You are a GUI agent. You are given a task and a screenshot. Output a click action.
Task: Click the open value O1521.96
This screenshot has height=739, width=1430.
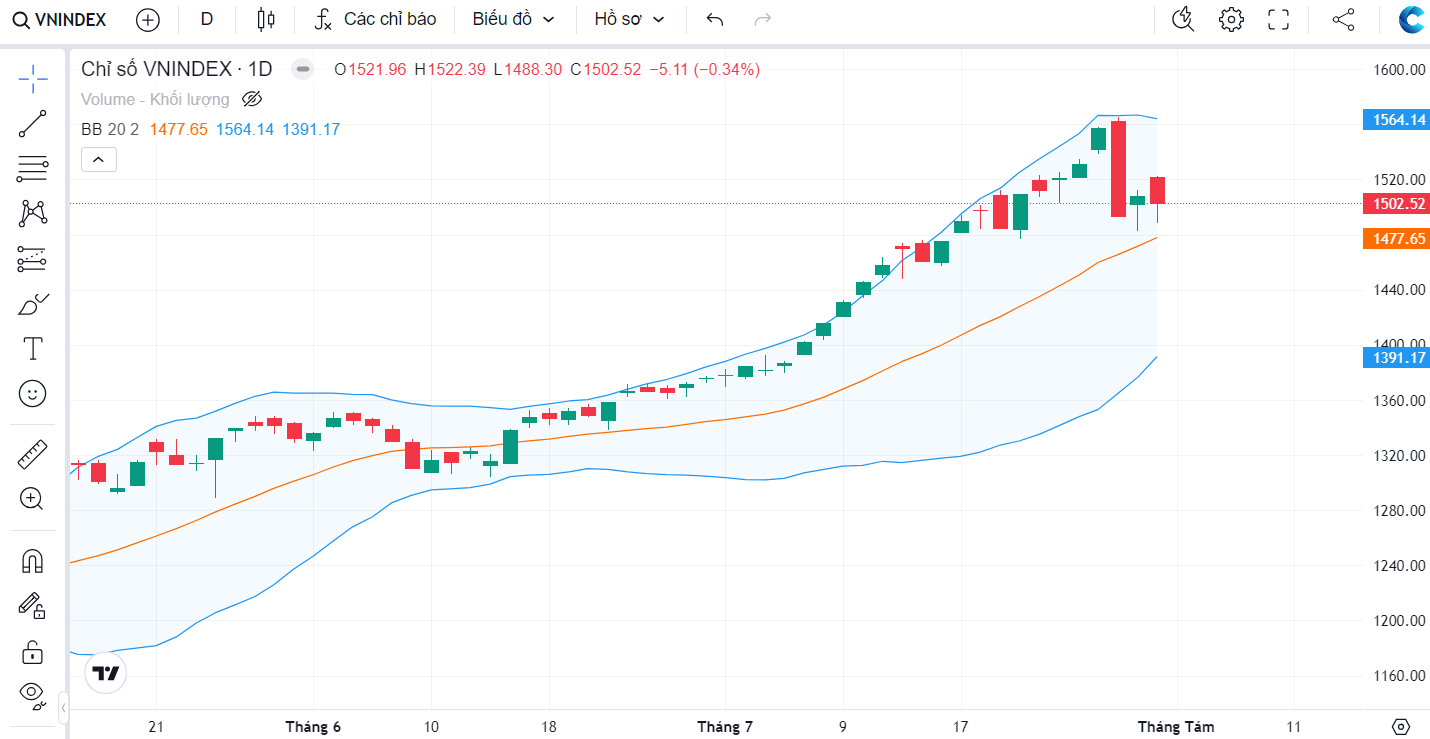pyautogui.click(x=370, y=69)
